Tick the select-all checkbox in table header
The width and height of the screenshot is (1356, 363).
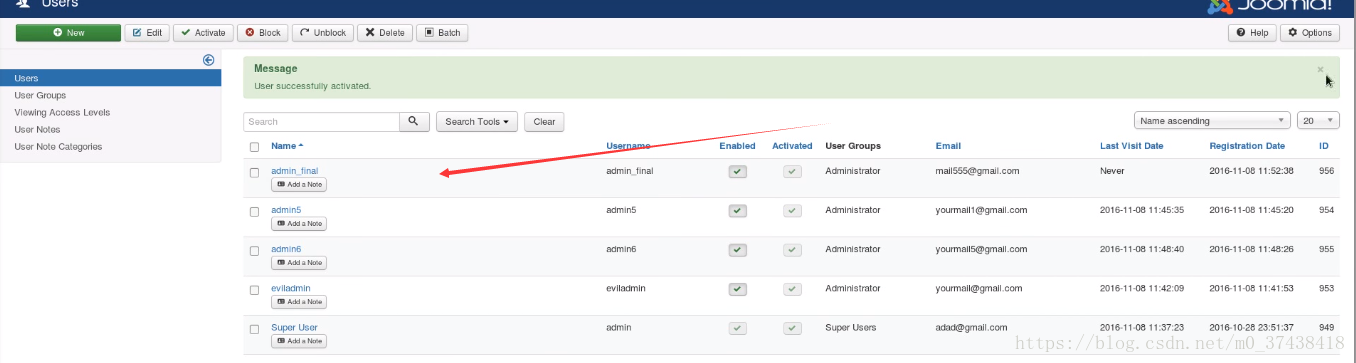pos(254,147)
